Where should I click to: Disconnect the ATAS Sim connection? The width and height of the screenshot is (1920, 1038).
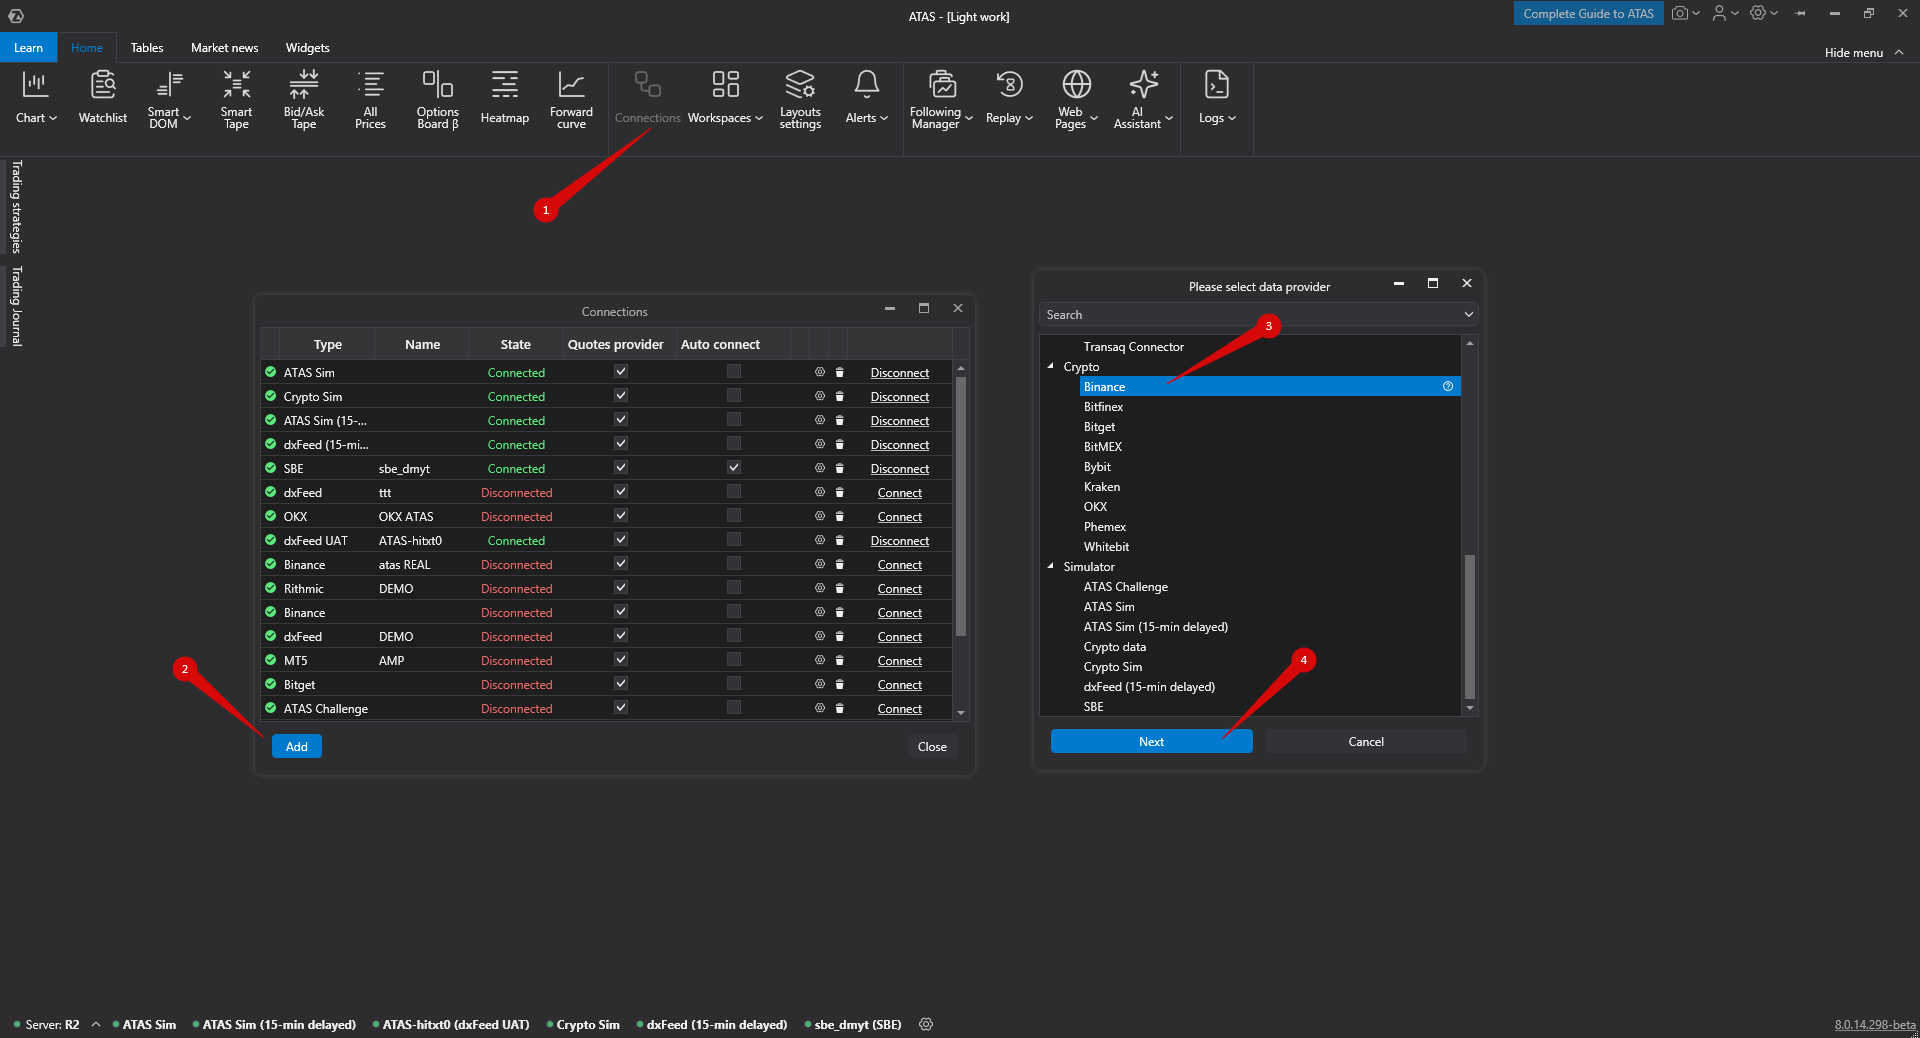[900, 372]
